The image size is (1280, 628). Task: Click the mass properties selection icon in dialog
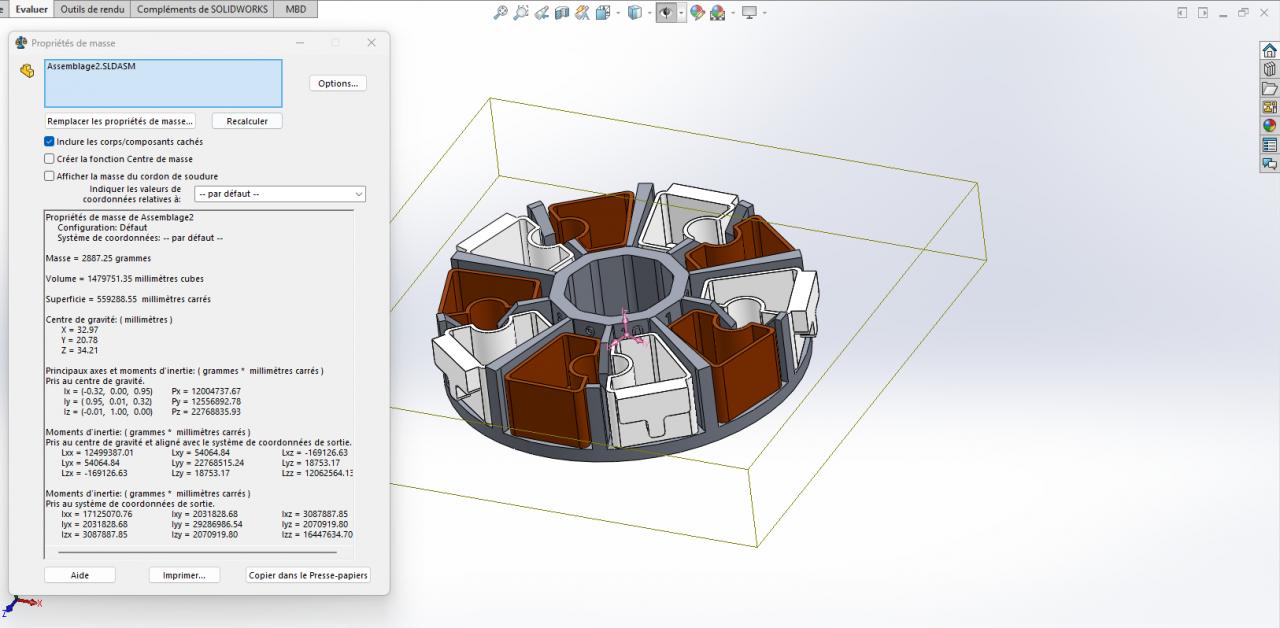[27, 71]
